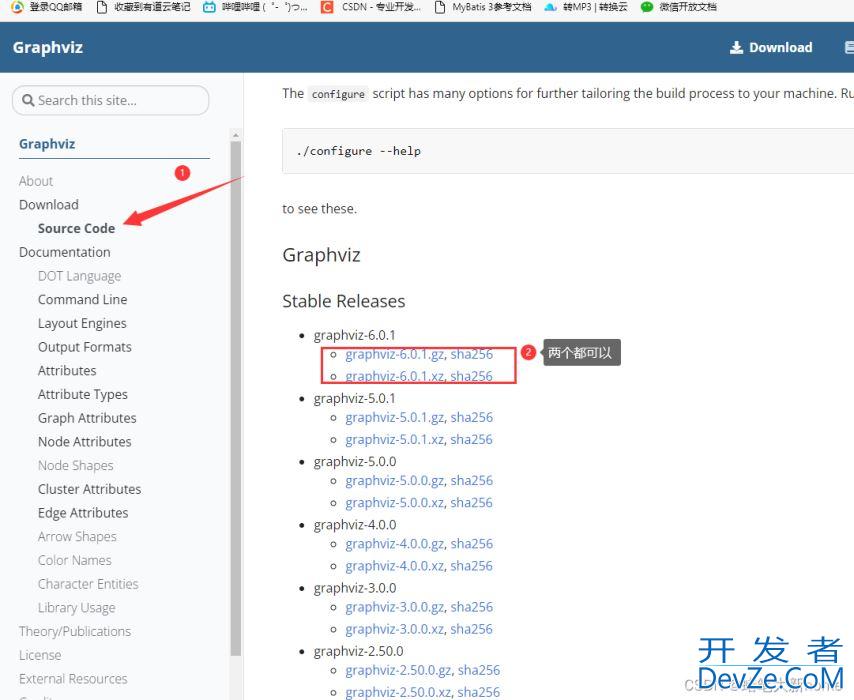Open Layout Engines page
The image size is (854, 700).
click(82, 324)
